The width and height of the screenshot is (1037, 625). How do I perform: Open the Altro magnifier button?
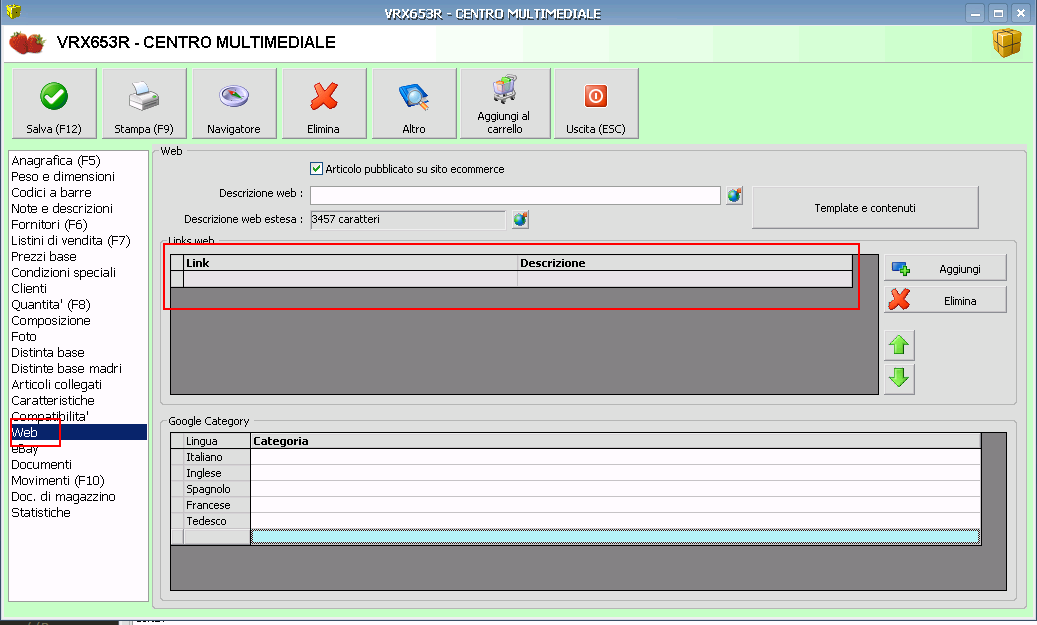click(414, 104)
